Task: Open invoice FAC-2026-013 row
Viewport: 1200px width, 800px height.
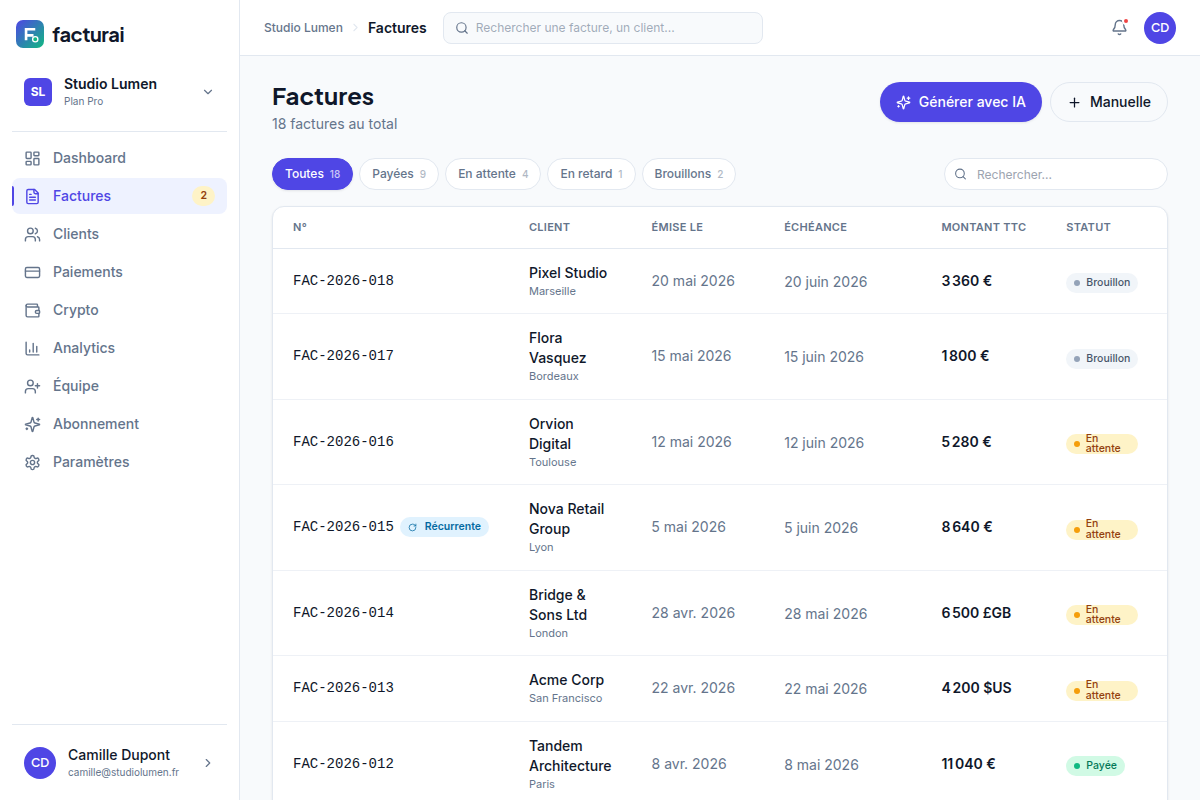Action: coord(720,689)
